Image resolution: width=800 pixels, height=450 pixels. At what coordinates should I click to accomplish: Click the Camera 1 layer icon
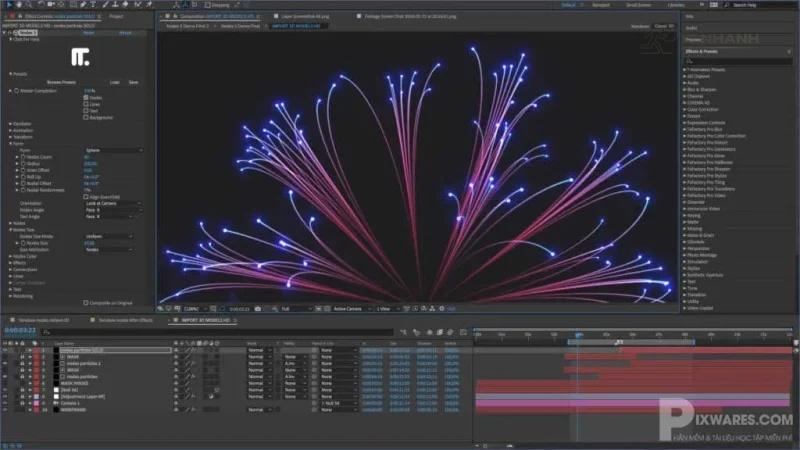[56, 403]
